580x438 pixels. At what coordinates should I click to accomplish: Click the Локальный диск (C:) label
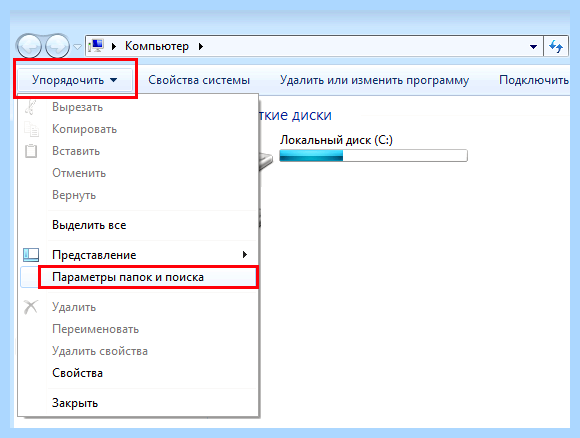(x=336, y=140)
